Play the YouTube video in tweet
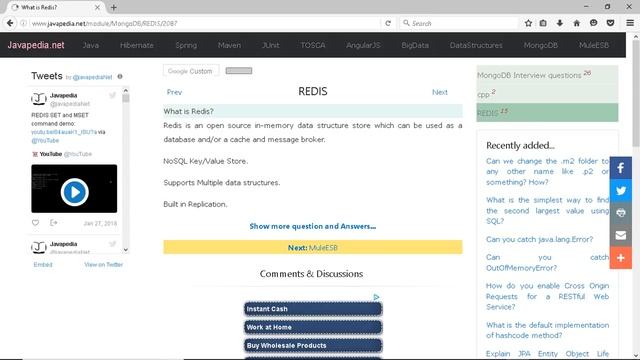The height and width of the screenshot is (360, 640). pos(74,192)
